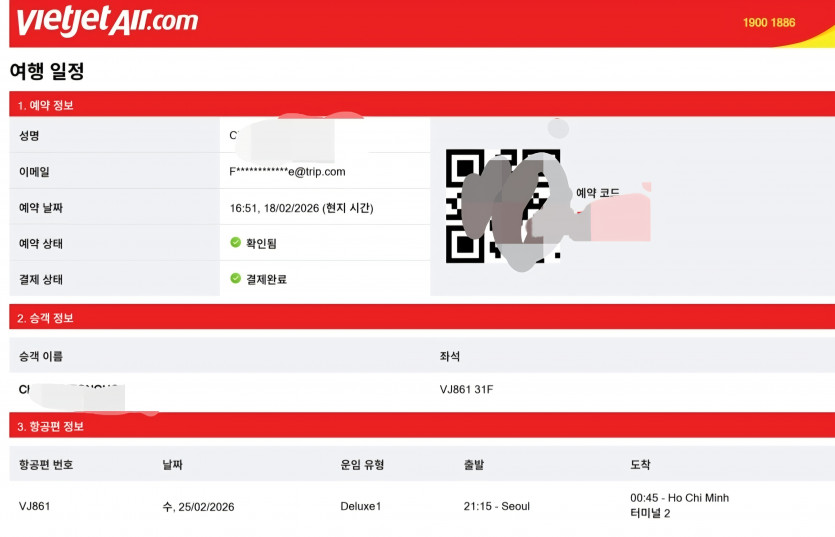Select the 3. 항공편 정보 section header
The width and height of the screenshot is (835, 537).
pyautogui.click(x=422, y=426)
